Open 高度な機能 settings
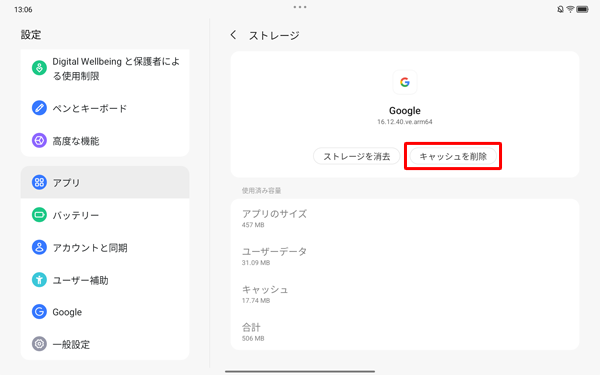Screen dimensions: 600x375 pos(105,140)
